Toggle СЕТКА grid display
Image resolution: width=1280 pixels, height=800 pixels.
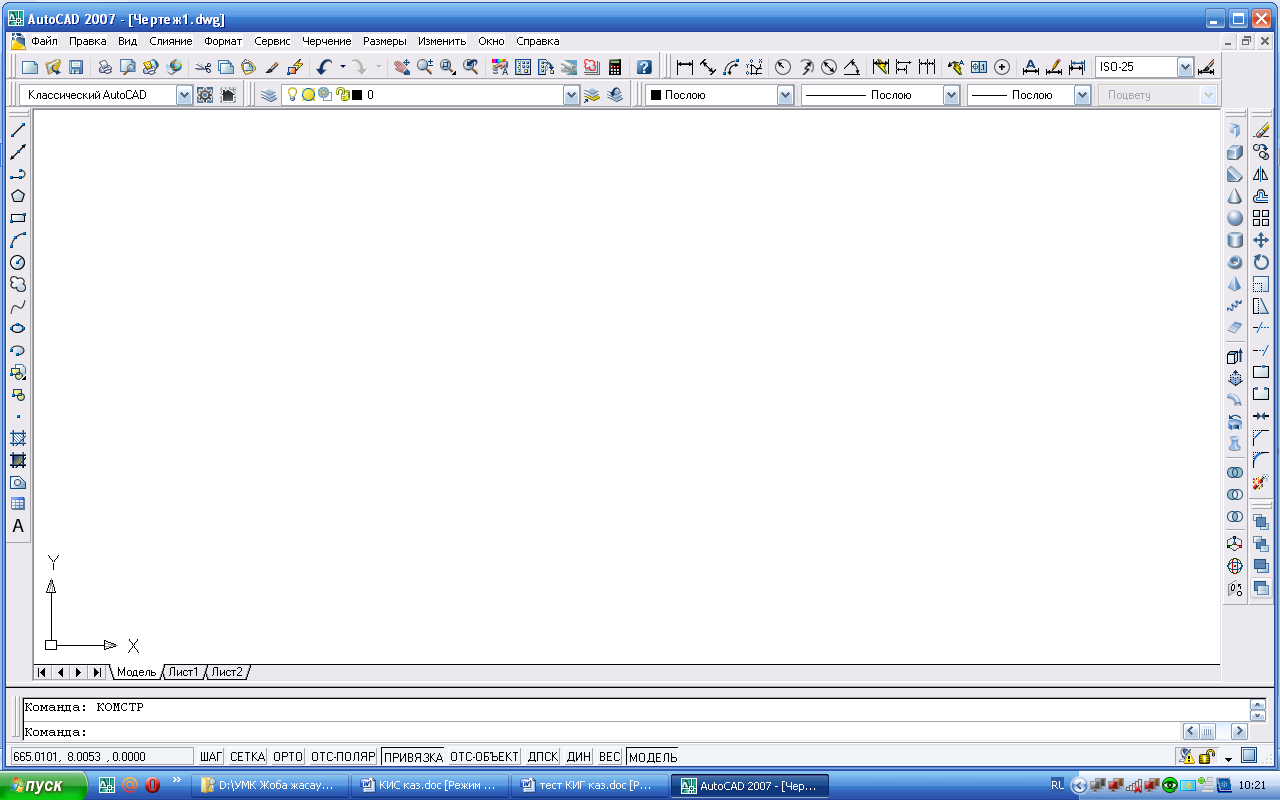click(x=247, y=757)
